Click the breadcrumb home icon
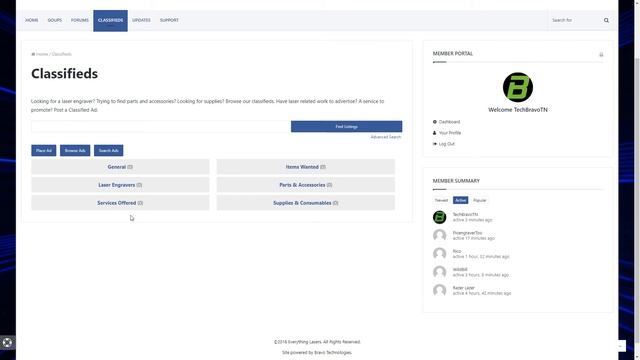The height and width of the screenshot is (360, 640). [x=33, y=54]
